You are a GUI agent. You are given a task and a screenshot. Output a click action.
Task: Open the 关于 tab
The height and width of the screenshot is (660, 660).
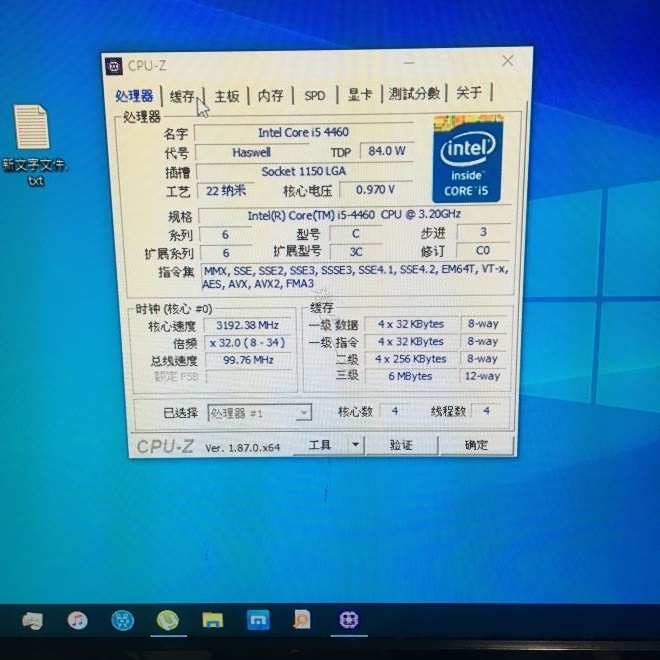pyautogui.click(x=469, y=93)
